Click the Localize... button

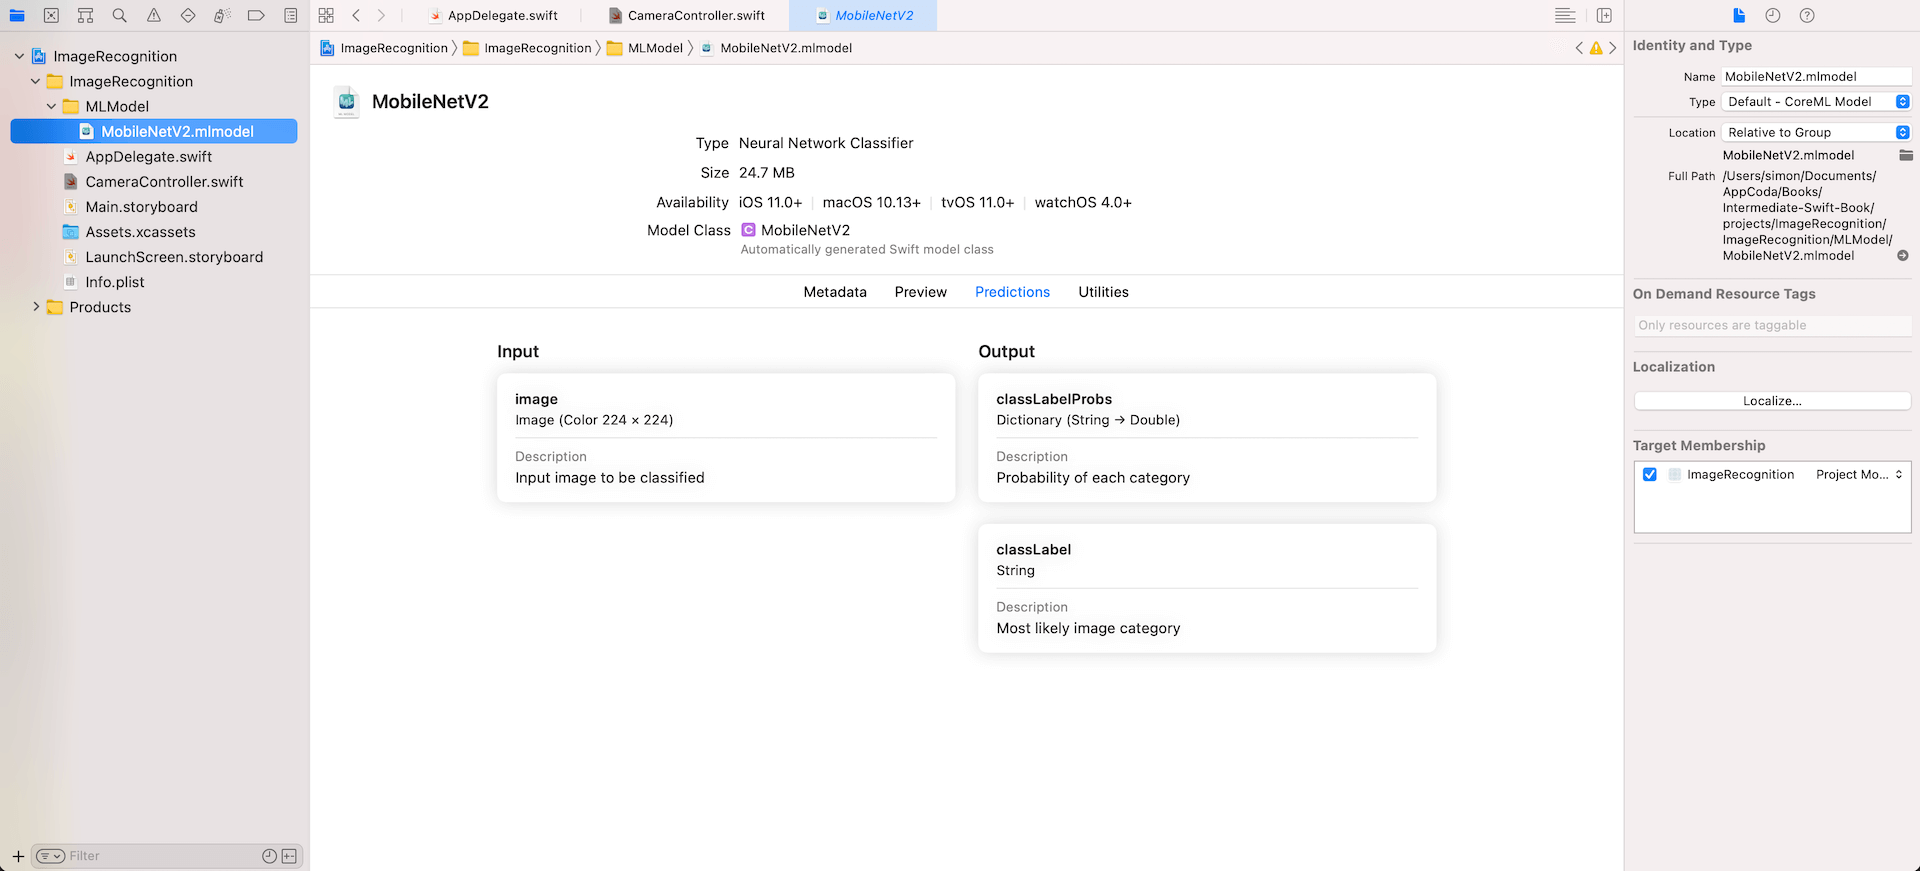click(1771, 401)
